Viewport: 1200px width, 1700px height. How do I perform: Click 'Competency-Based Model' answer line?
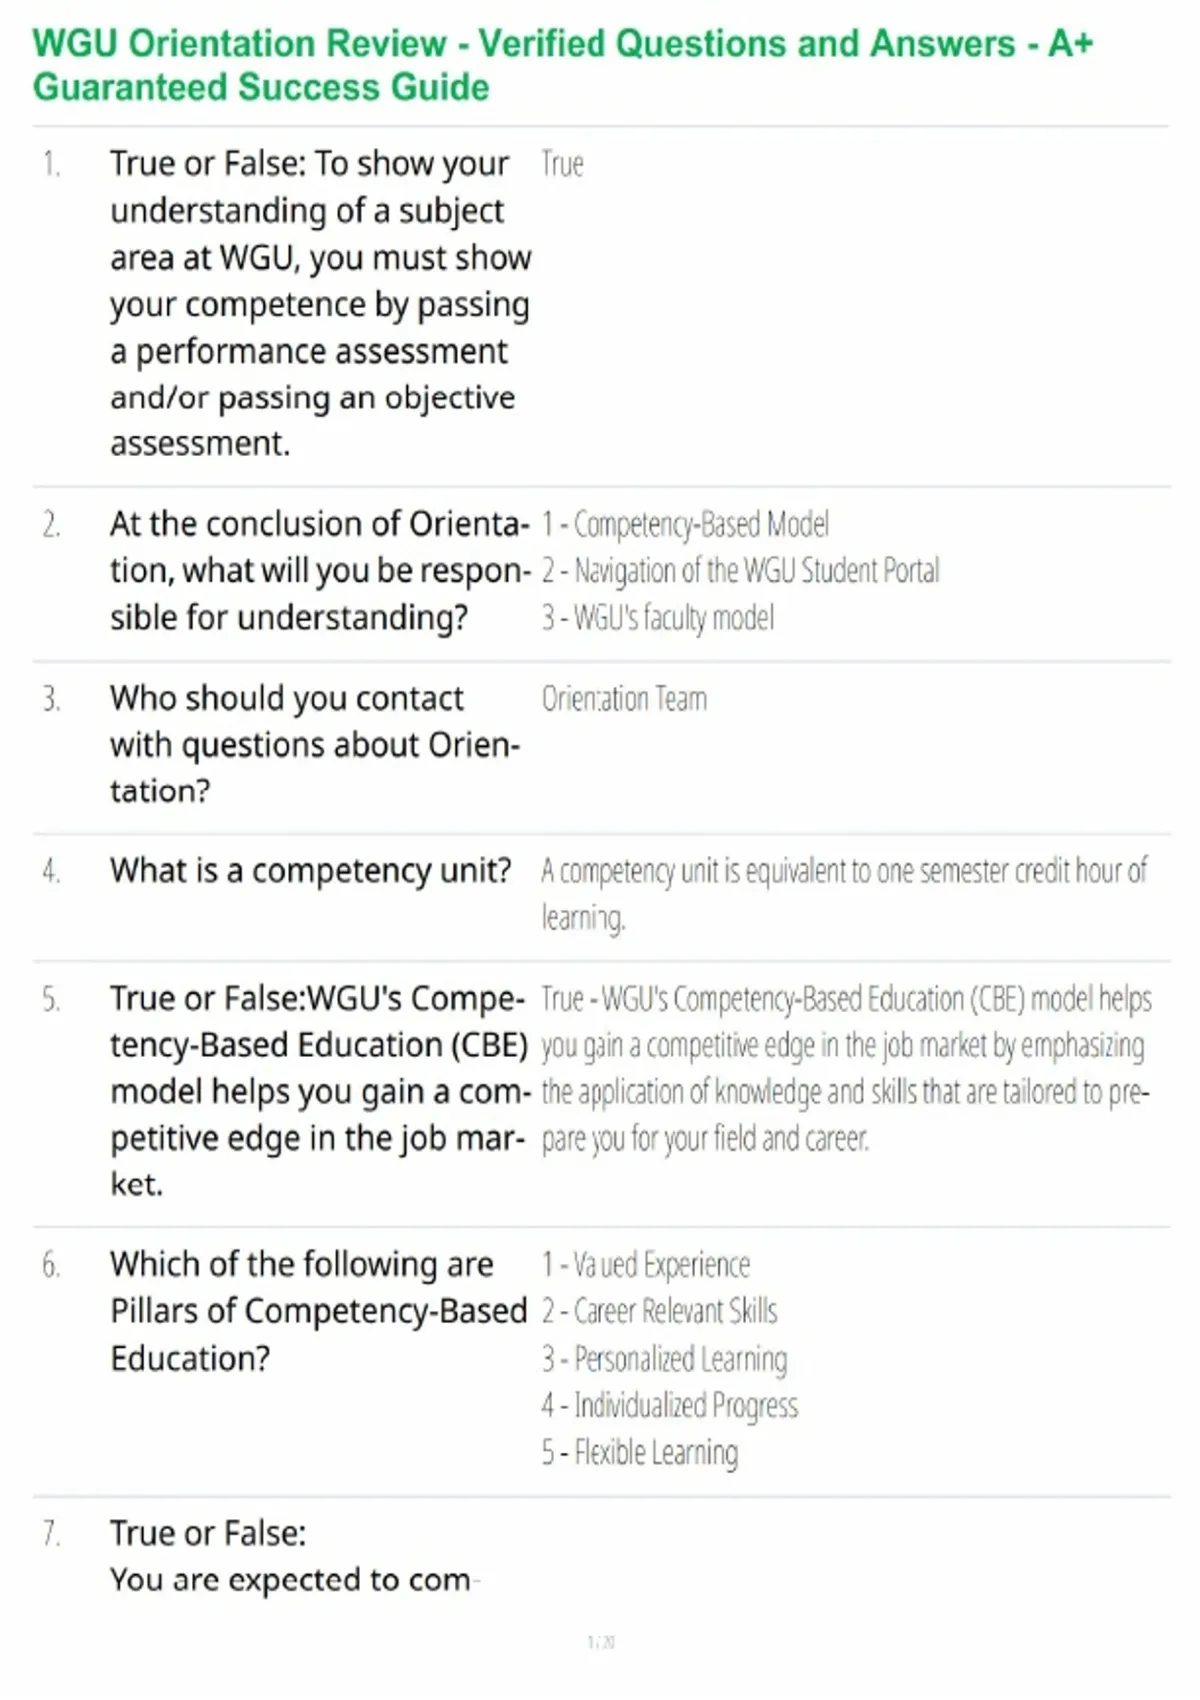click(x=685, y=524)
